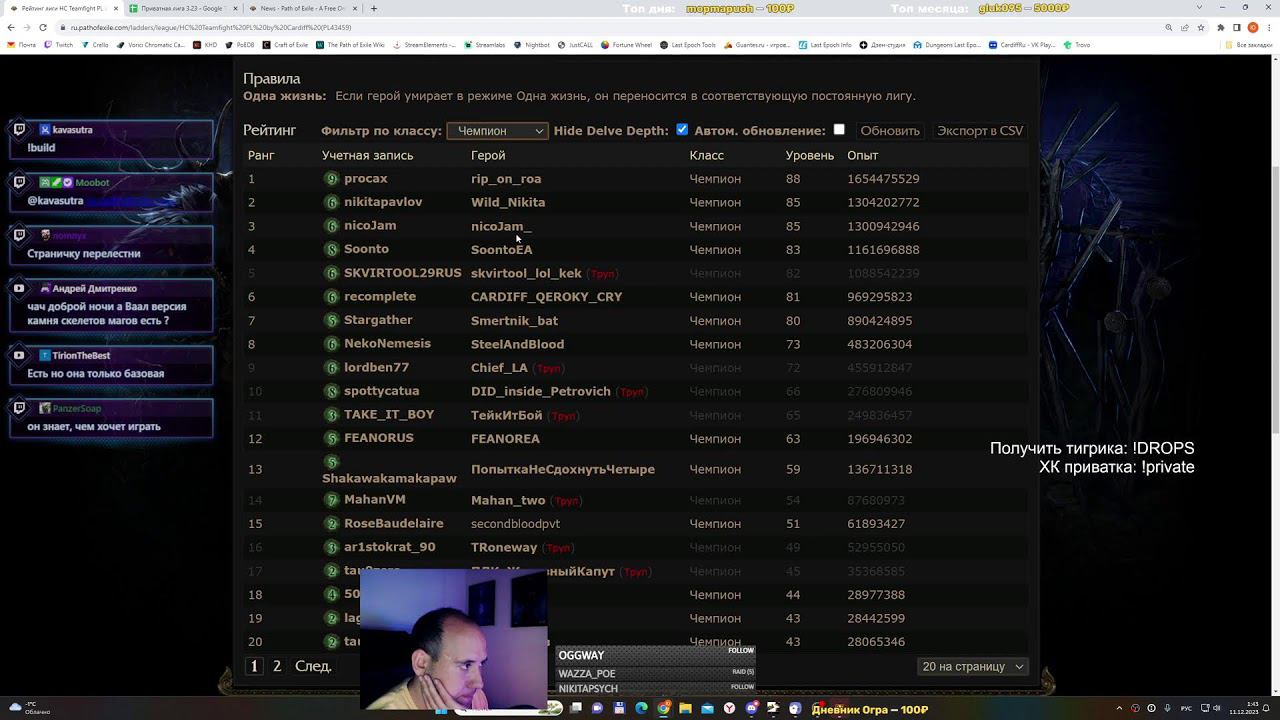Viewport: 1280px width, 720px height.
Task: Click the След. next page link
Action: [313, 666]
